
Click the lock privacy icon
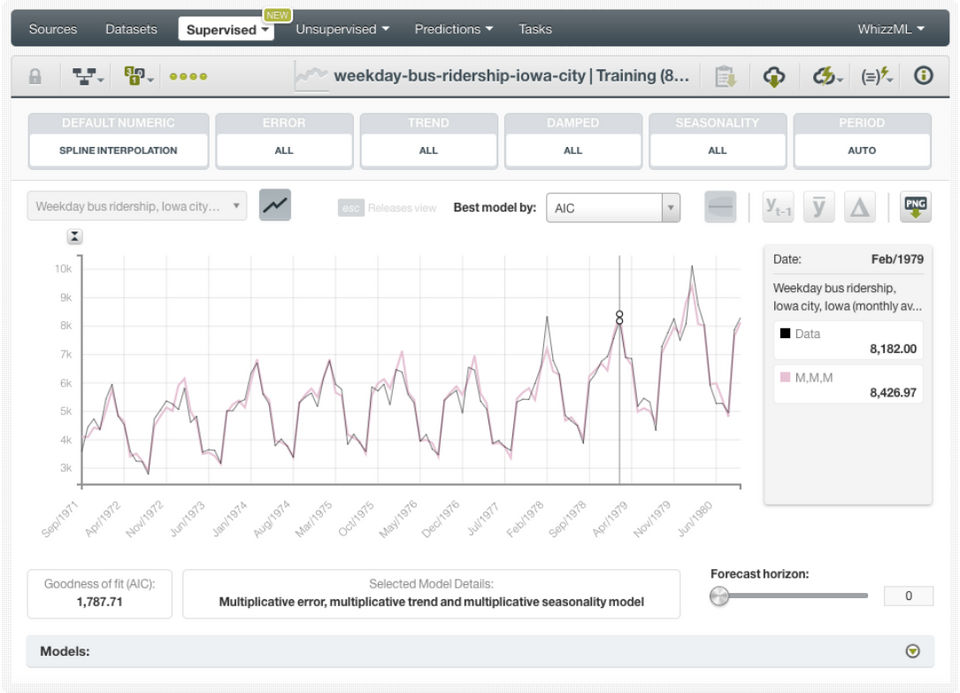(x=35, y=77)
